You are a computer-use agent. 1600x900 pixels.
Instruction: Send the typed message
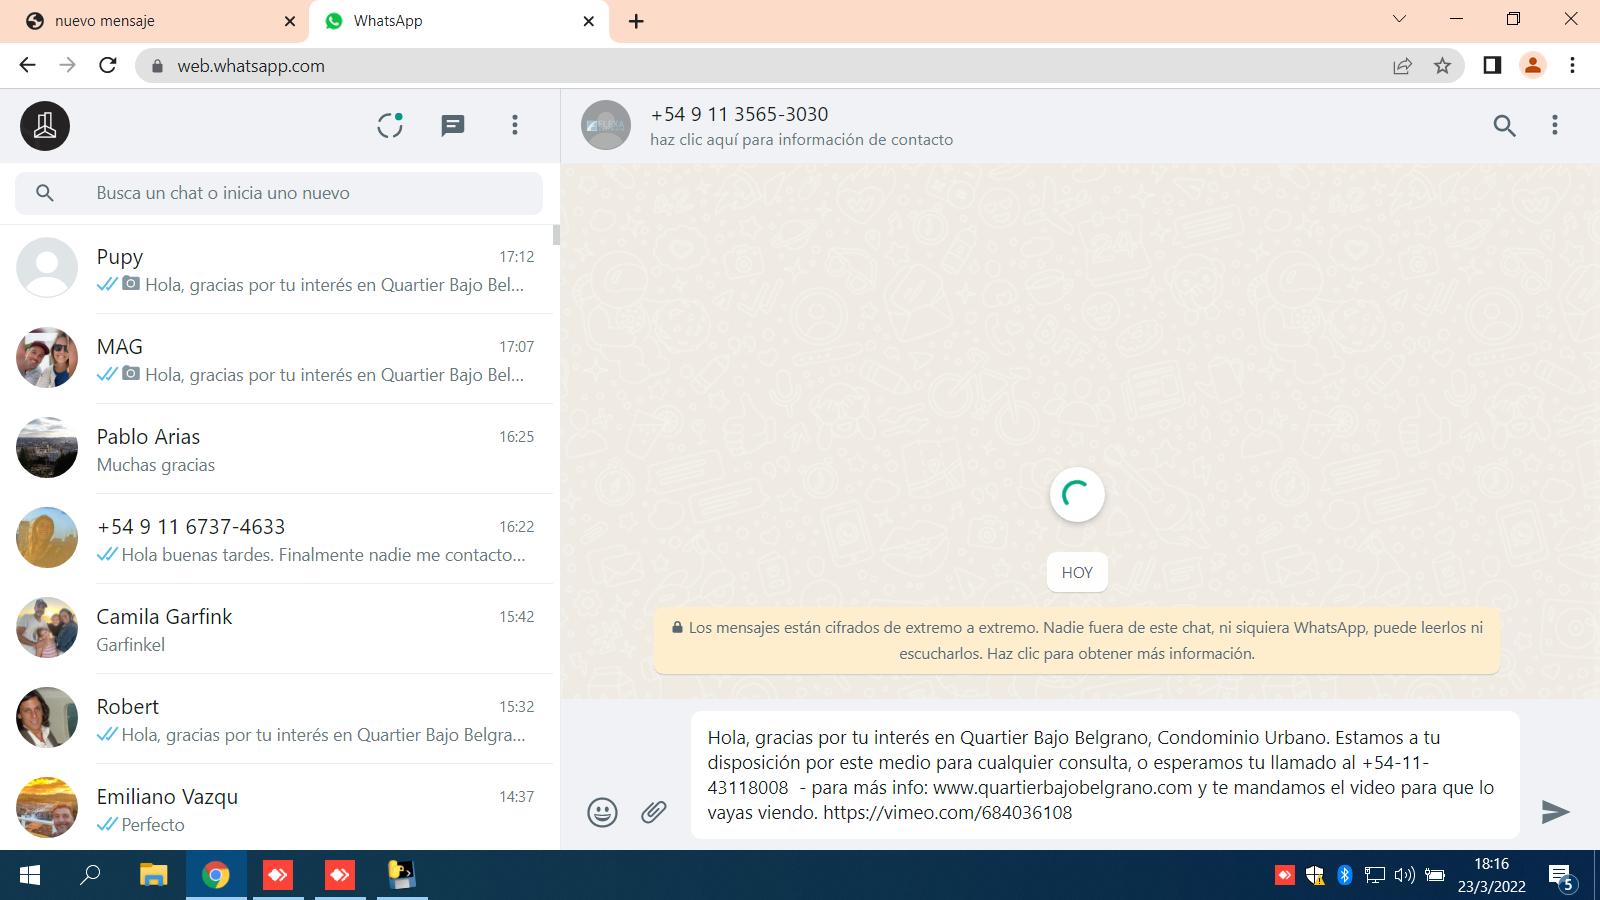click(x=1555, y=811)
